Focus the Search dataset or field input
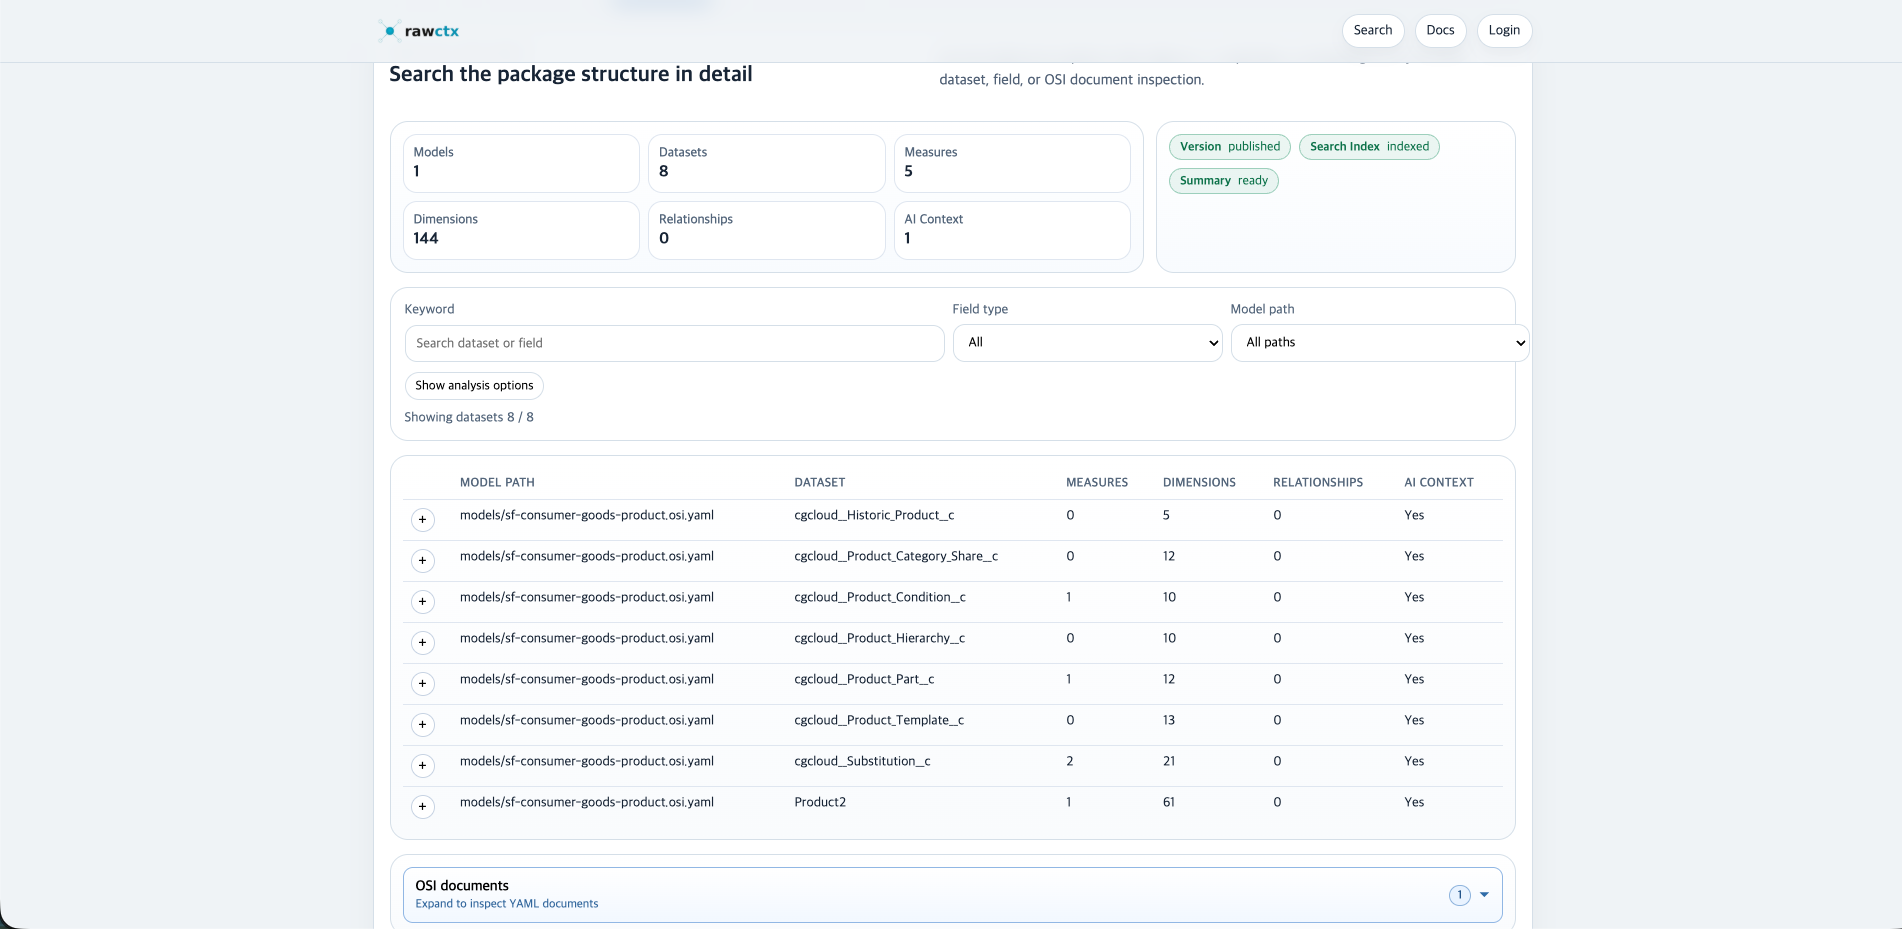 (x=674, y=343)
